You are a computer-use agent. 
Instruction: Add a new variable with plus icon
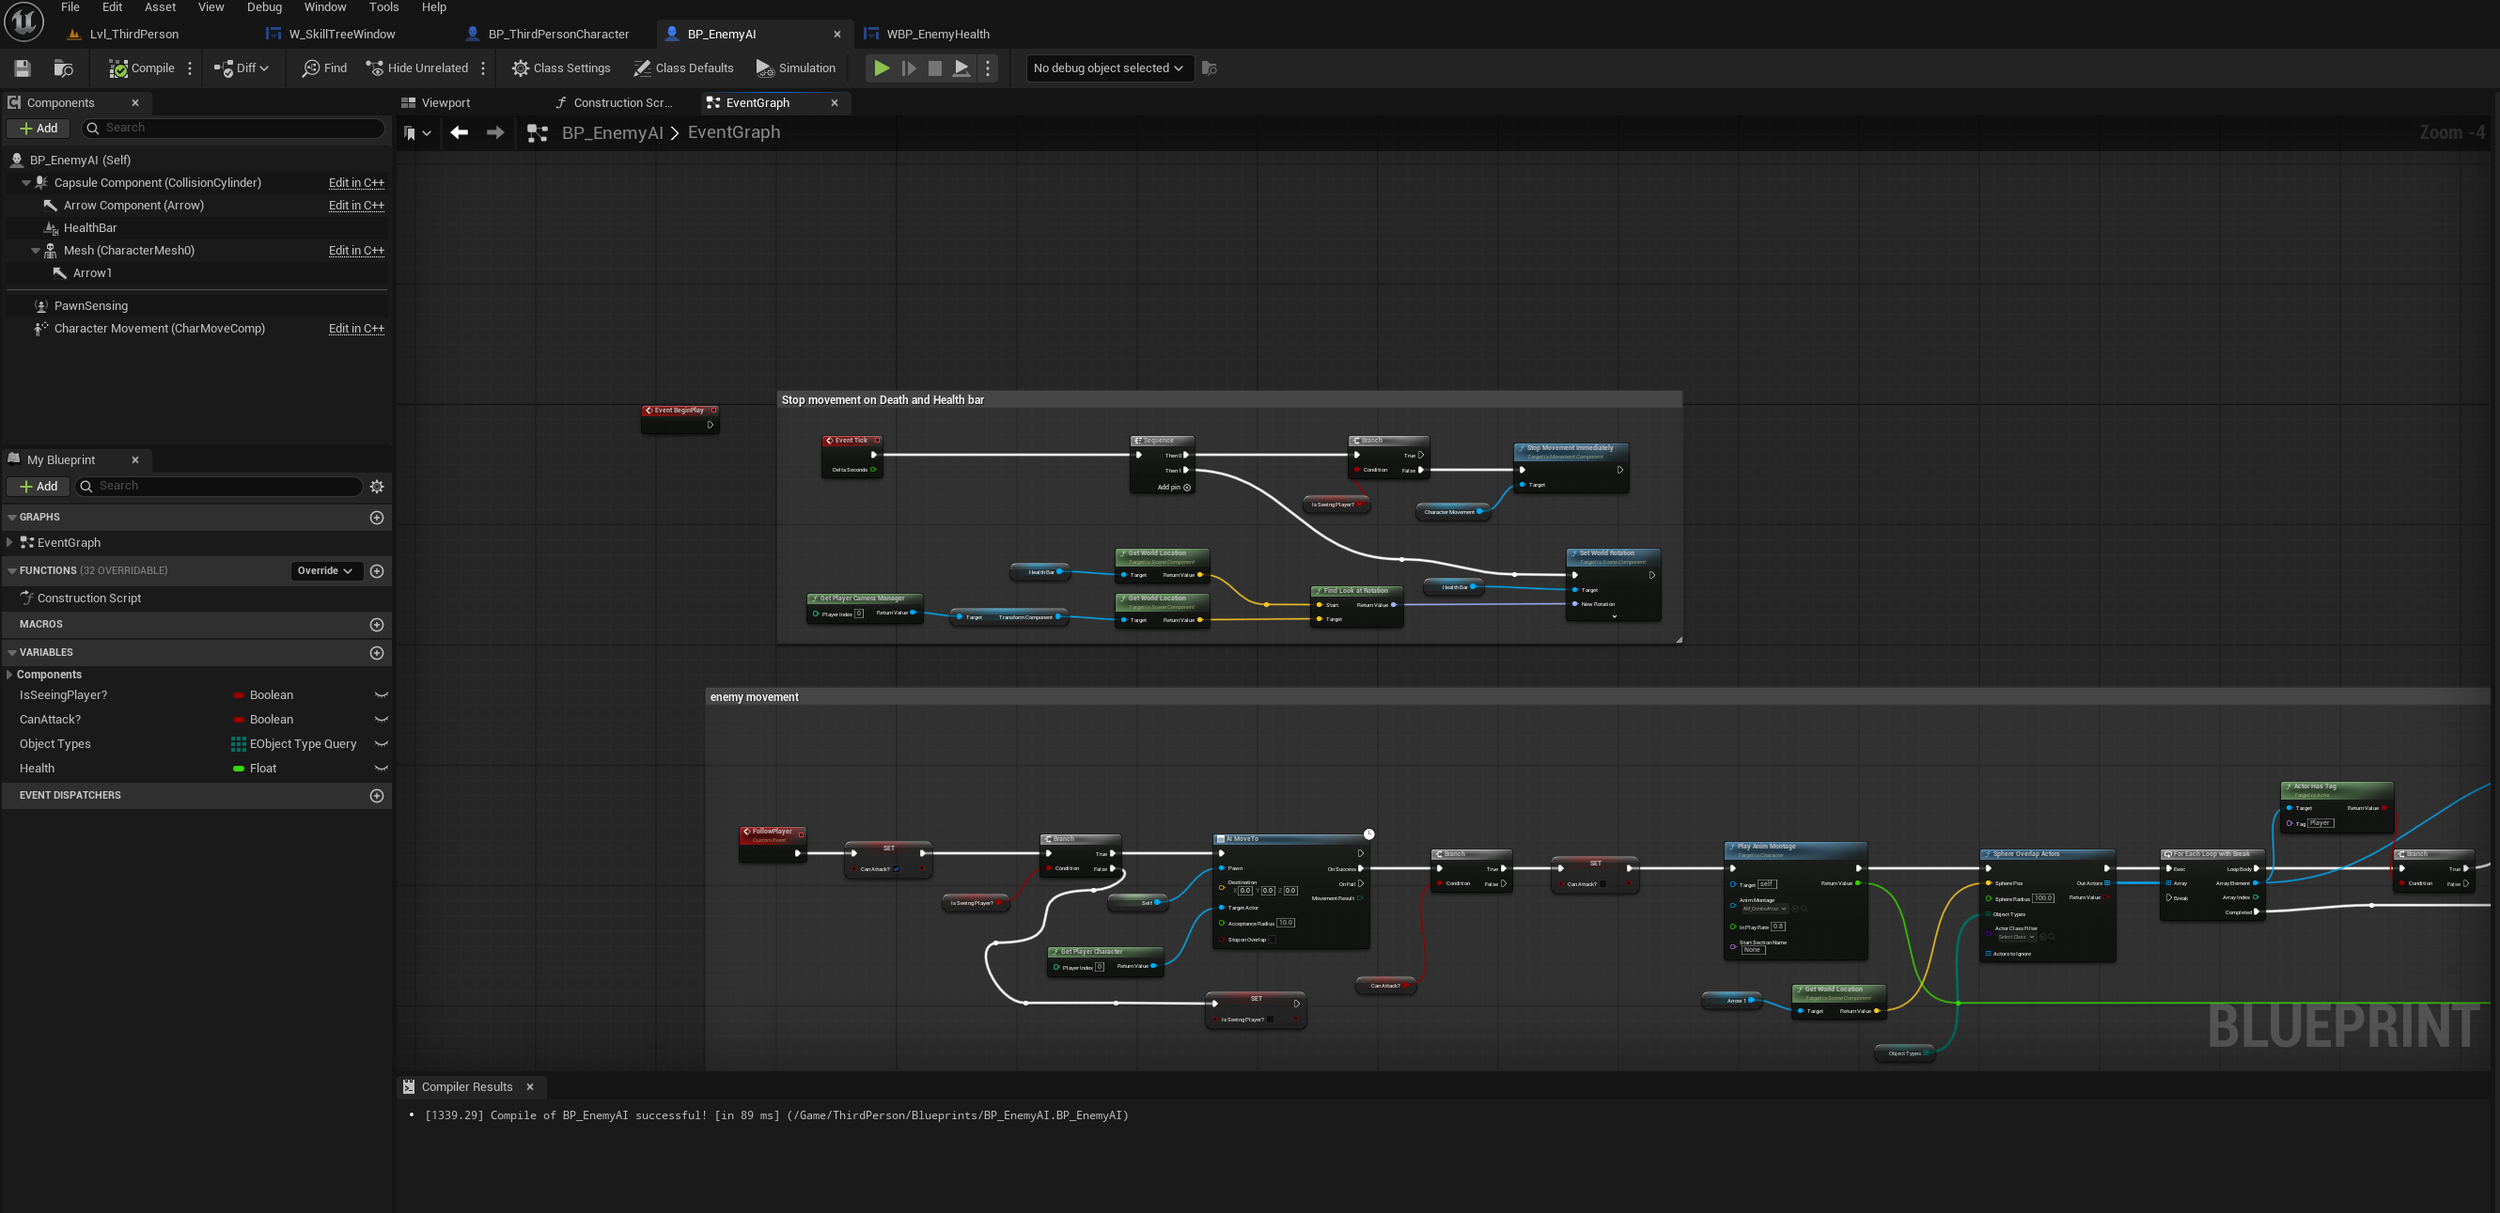(377, 652)
